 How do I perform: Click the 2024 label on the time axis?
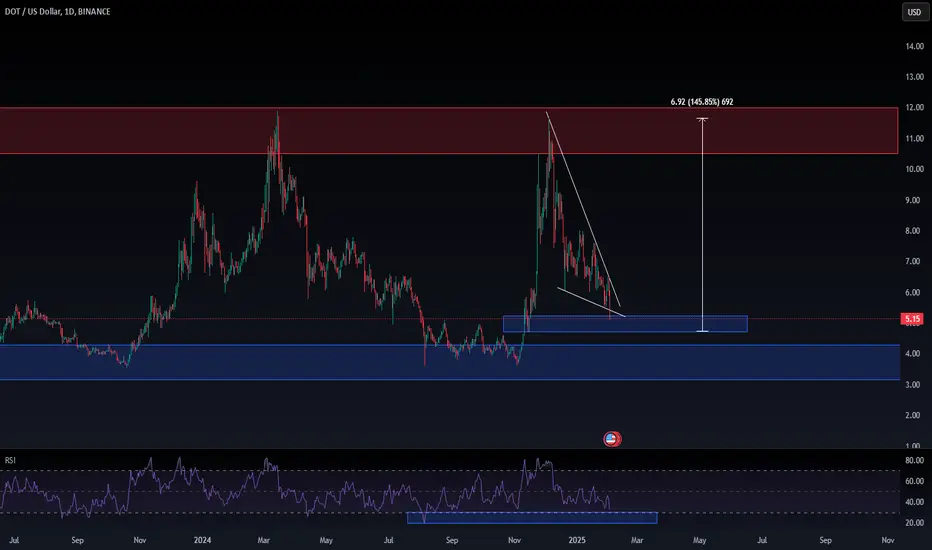tap(203, 540)
